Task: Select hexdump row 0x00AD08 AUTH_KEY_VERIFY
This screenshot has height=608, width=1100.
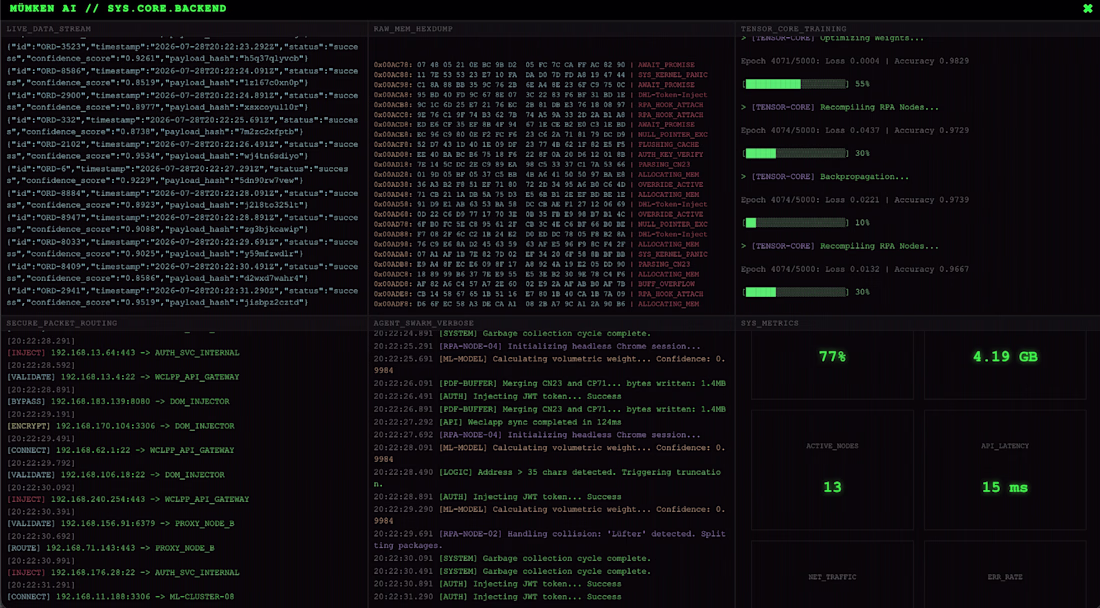Action: (536, 154)
